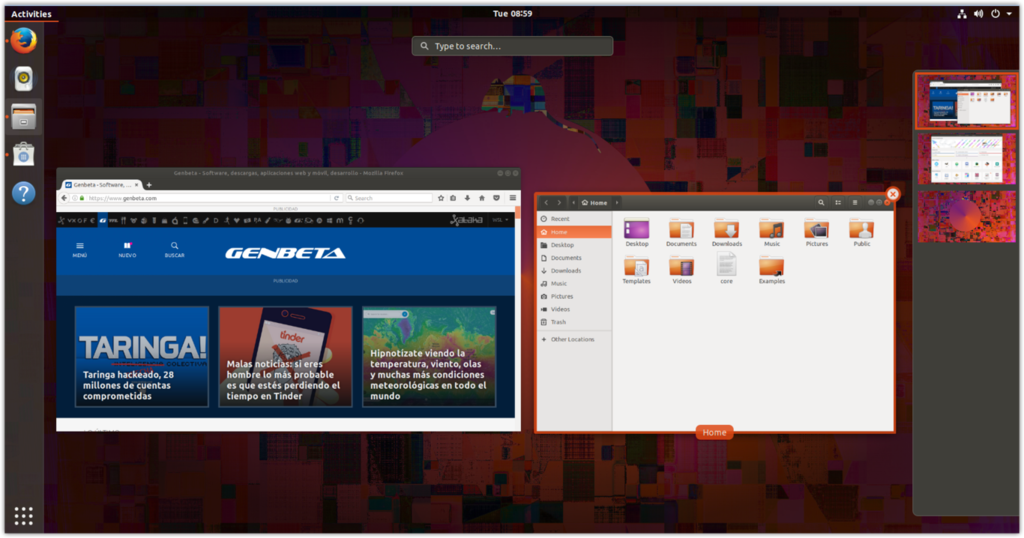Click the Firefox downloads arrow icon

[x=468, y=198]
